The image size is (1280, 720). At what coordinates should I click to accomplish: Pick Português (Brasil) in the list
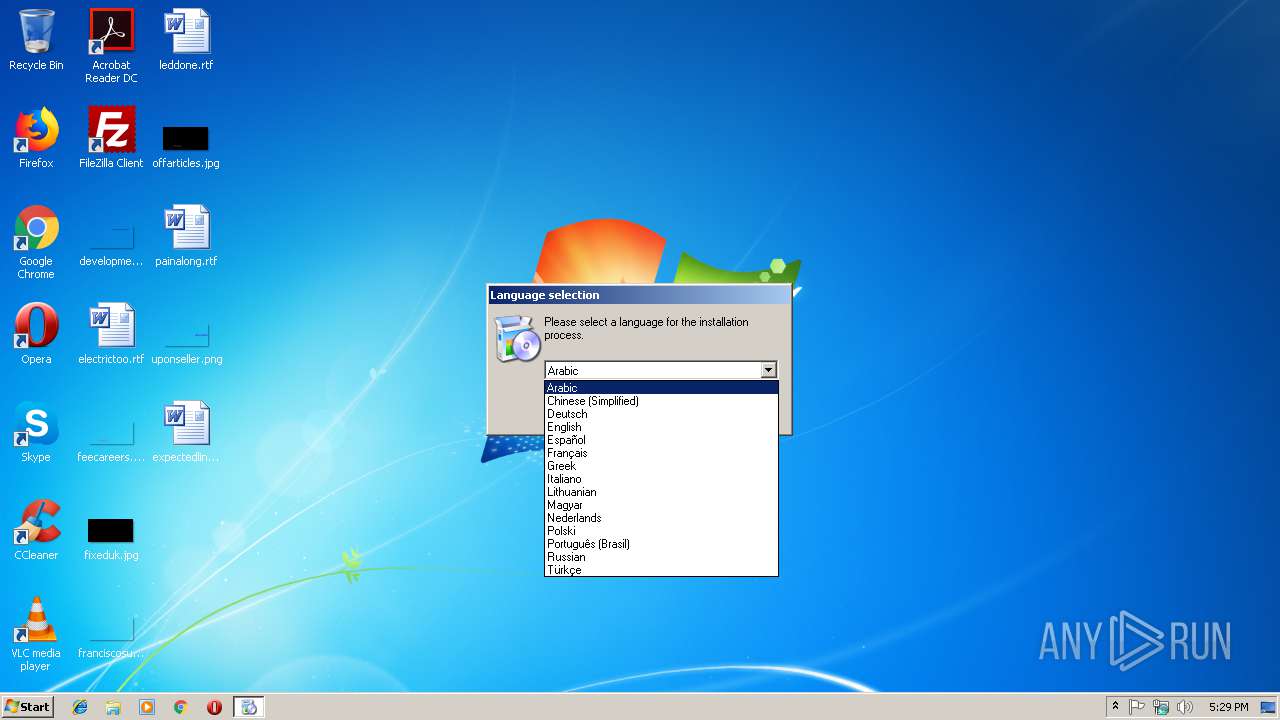[x=661, y=544]
